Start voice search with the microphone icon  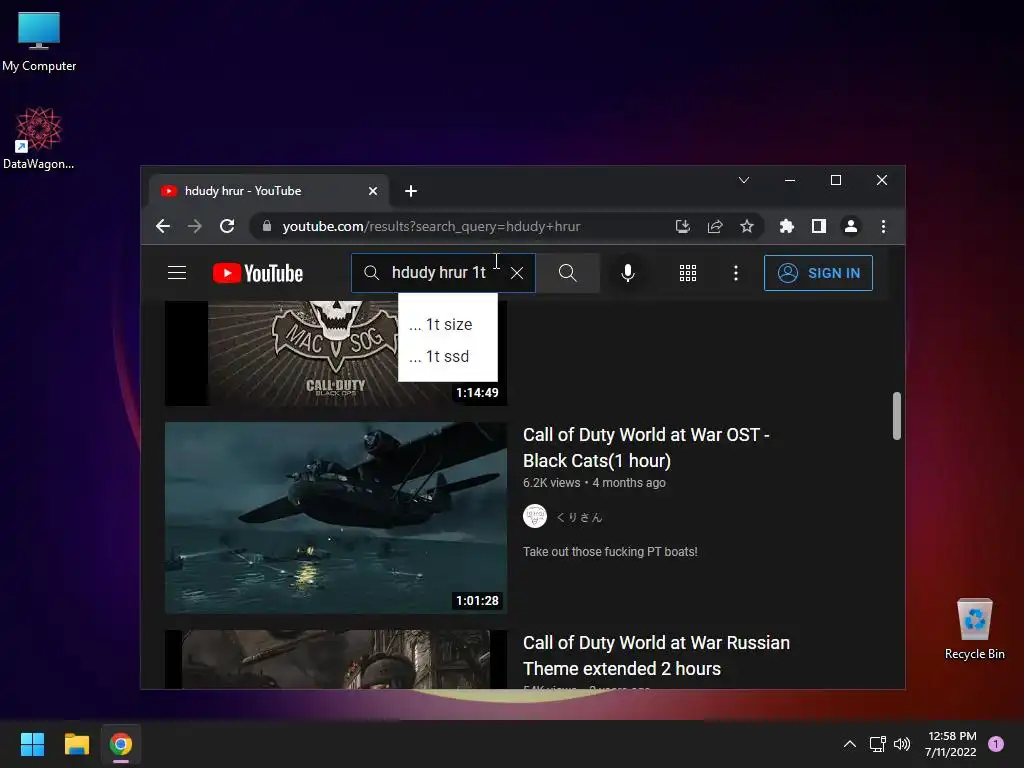click(628, 273)
